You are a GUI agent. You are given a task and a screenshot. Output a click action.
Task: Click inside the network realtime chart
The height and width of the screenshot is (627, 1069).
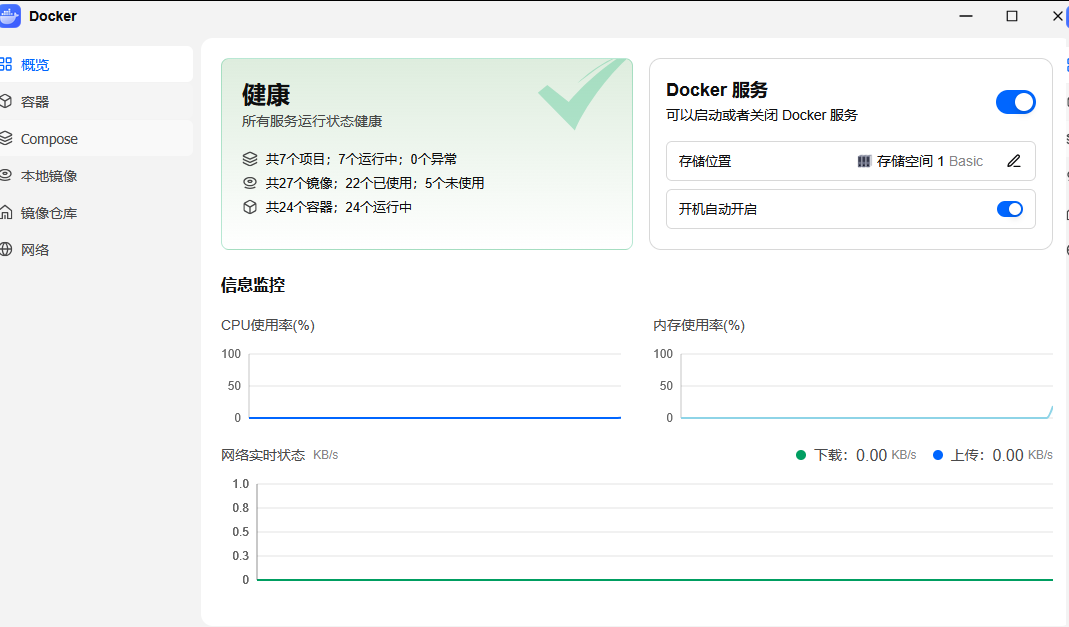tap(654, 532)
